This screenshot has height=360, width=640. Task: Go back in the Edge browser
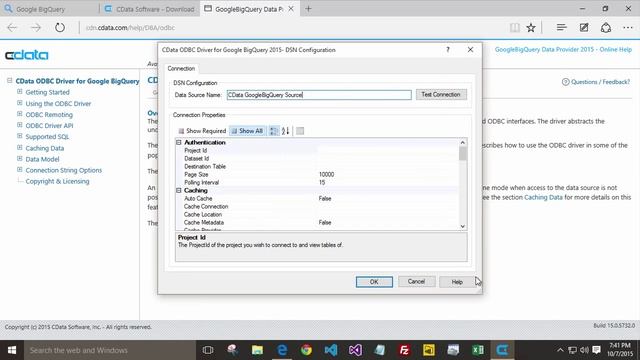point(12,28)
